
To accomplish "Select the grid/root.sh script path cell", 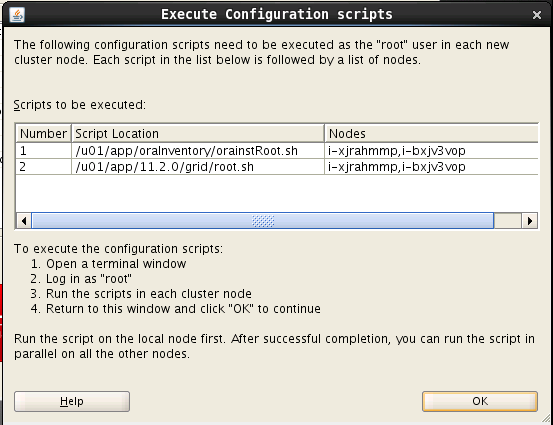I will (x=198, y=167).
